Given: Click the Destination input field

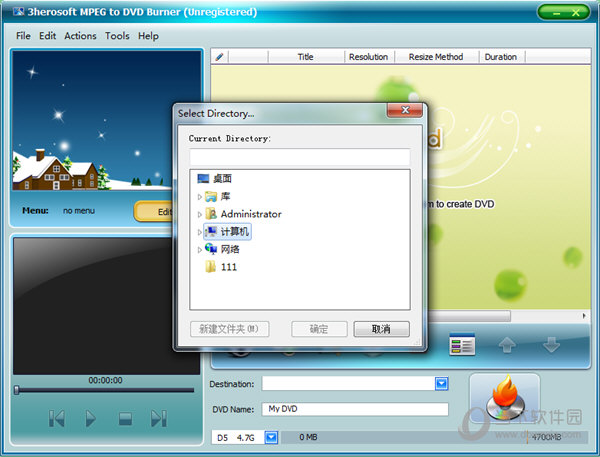Looking at the screenshot, I should coord(349,384).
